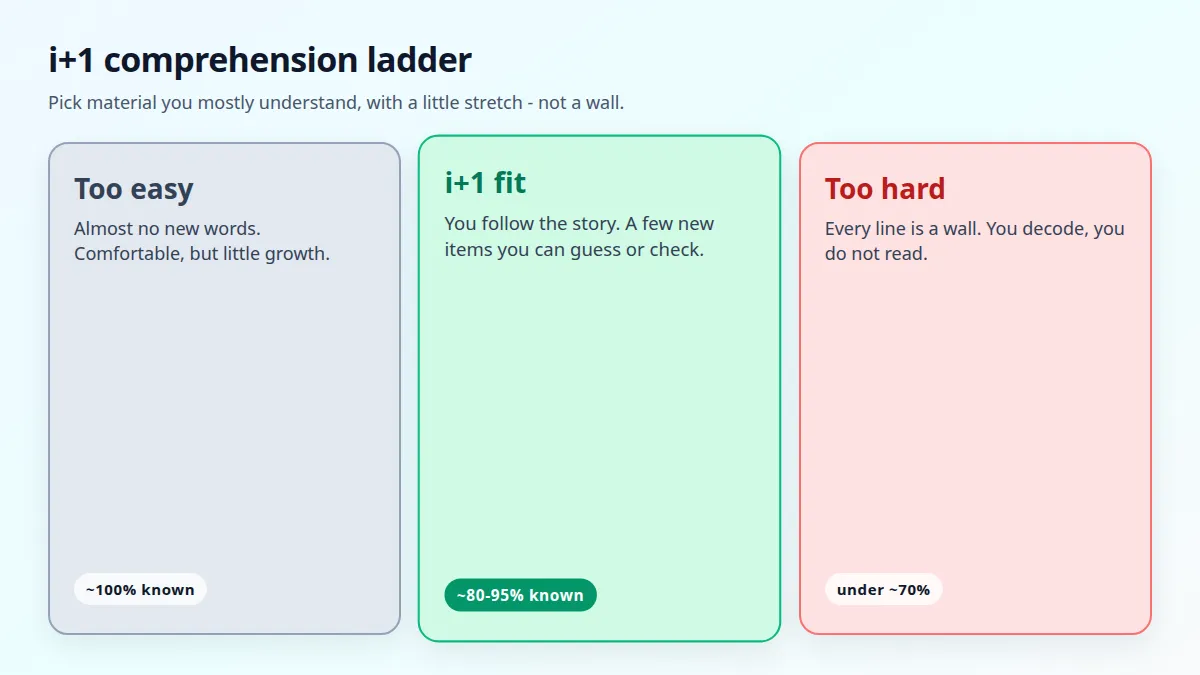Click the ~100% known badge
This screenshot has height=675, width=1200.
[x=140, y=589]
